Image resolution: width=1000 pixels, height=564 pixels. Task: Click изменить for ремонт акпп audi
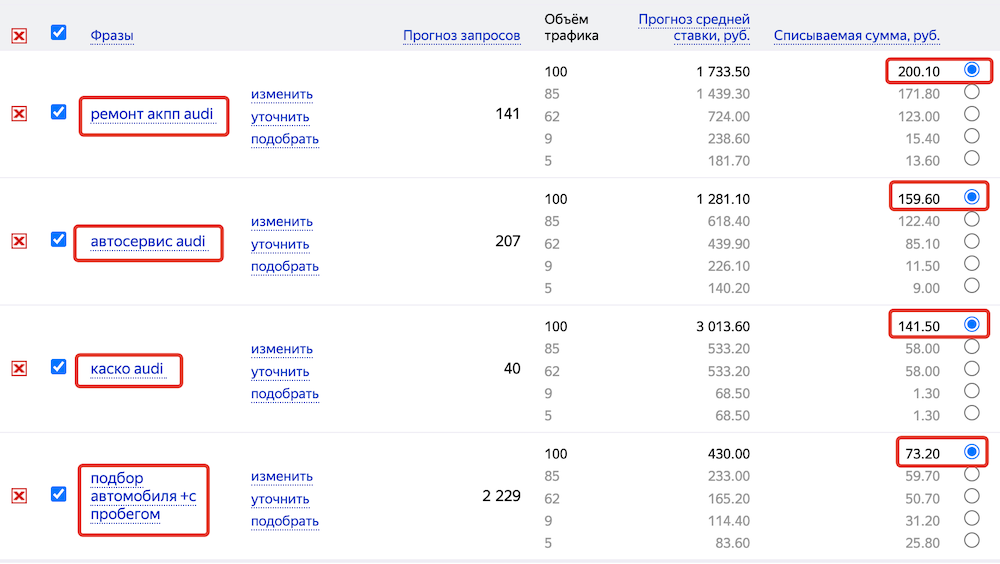[x=282, y=94]
